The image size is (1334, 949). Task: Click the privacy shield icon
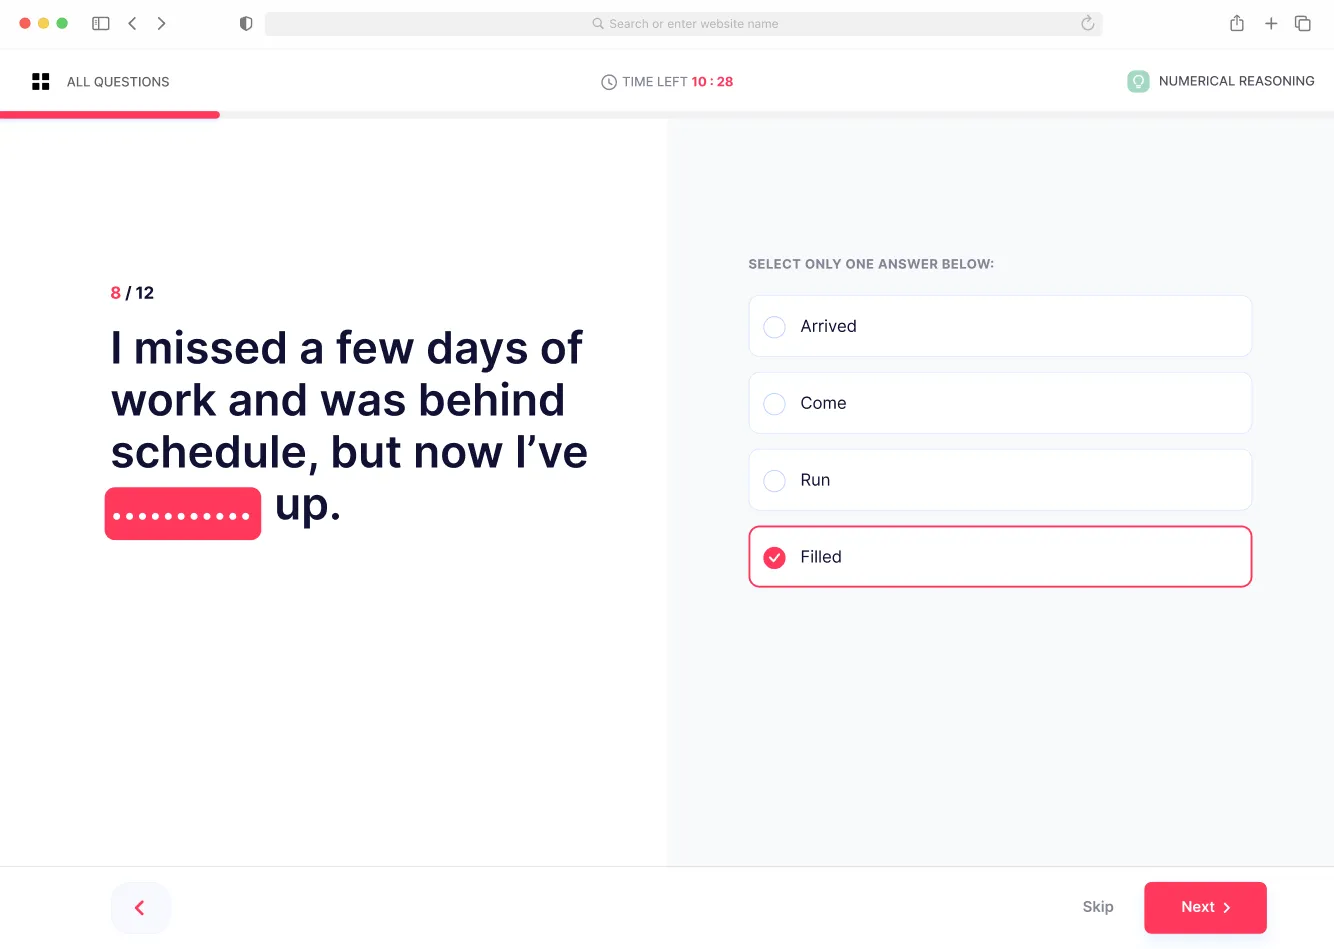246,23
